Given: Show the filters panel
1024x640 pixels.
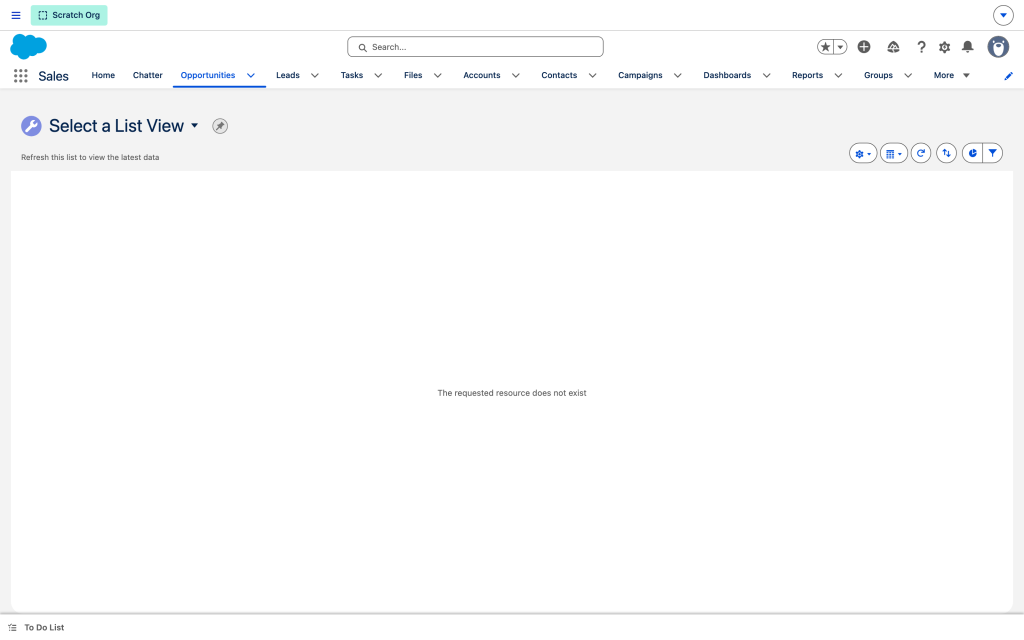Looking at the screenshot, I should click(x=993, y=153).
